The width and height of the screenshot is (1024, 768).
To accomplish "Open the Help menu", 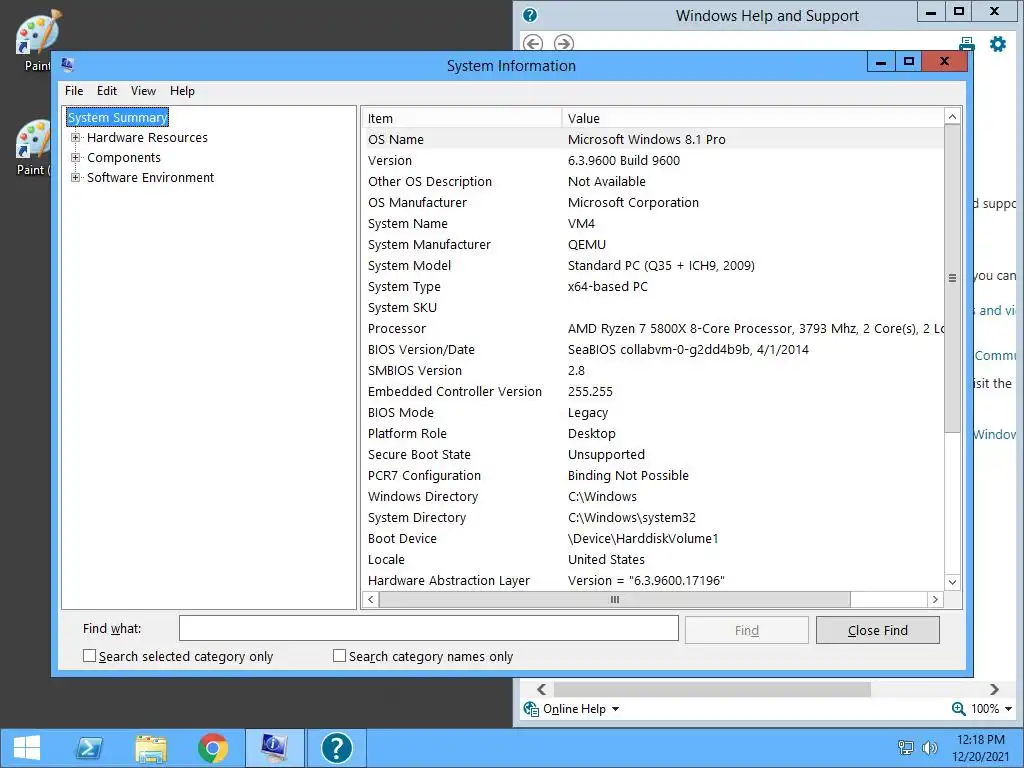I will [x=182, y=91].
